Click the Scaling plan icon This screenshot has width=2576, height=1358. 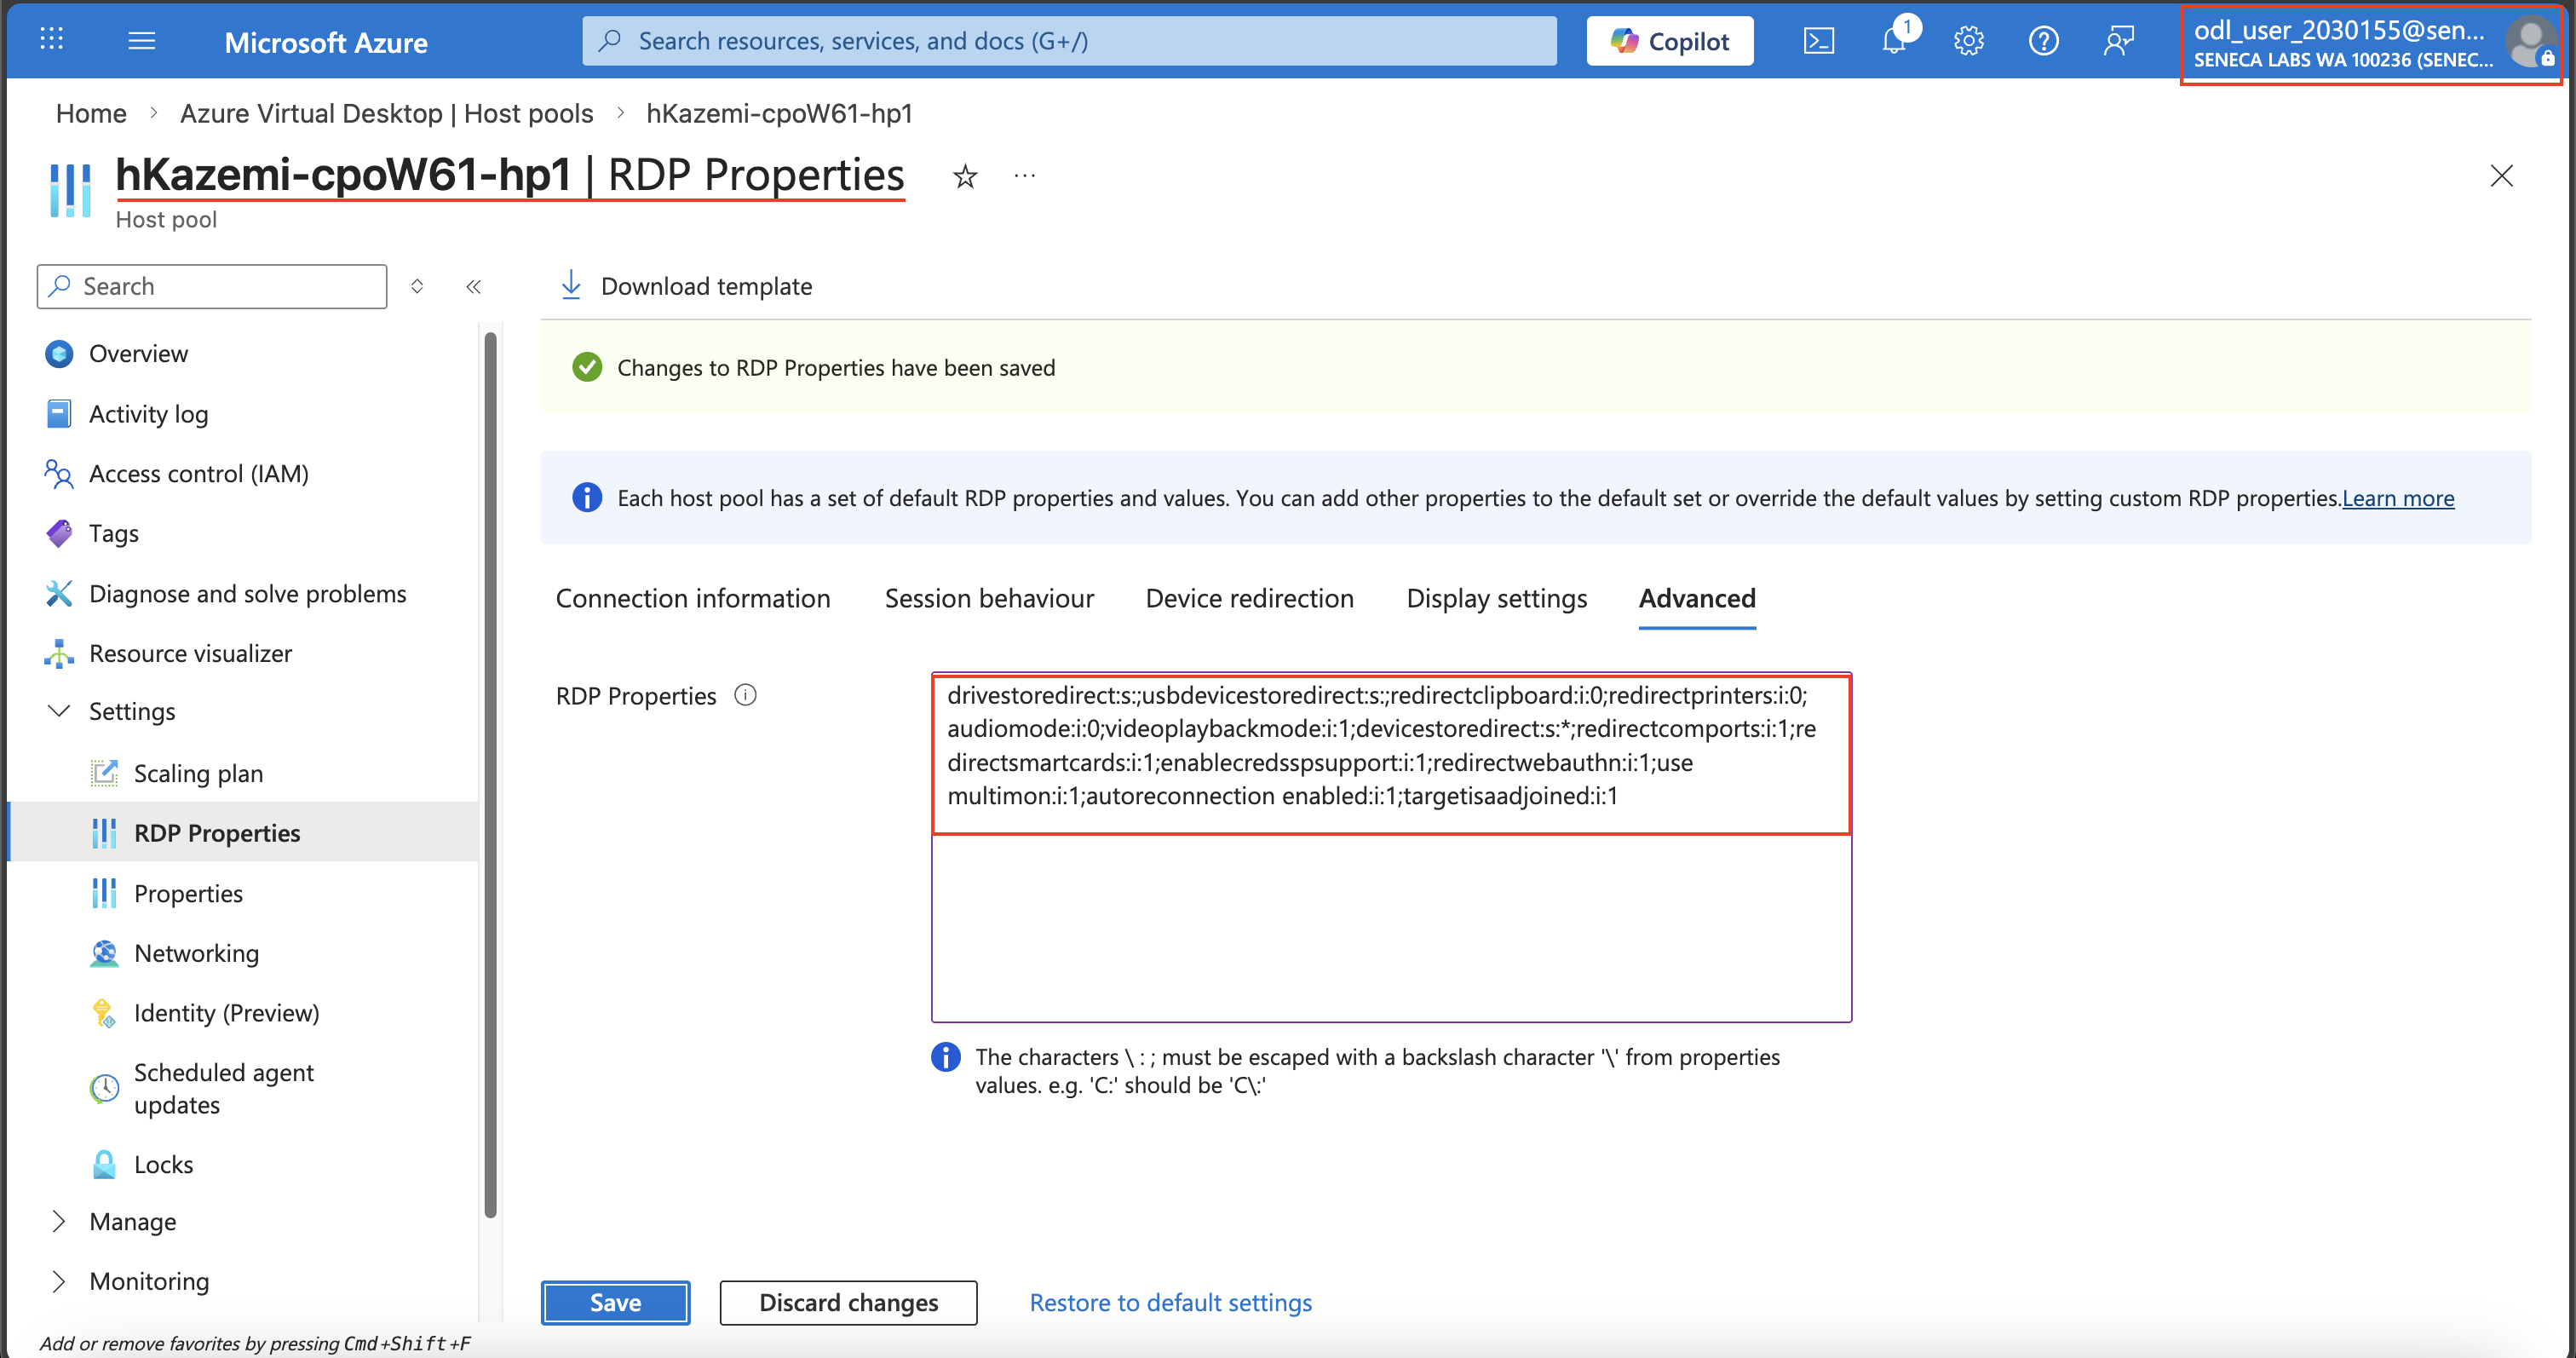(x=104, y=773)
